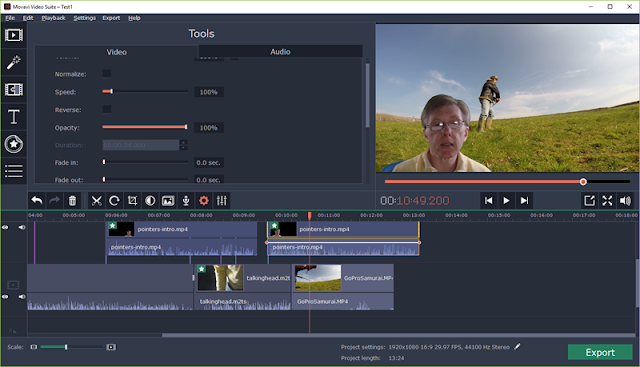Open clip properties gear icon
Image resolution: width=640 pixels, height=367 pixels.
click(x=204, y=200)
